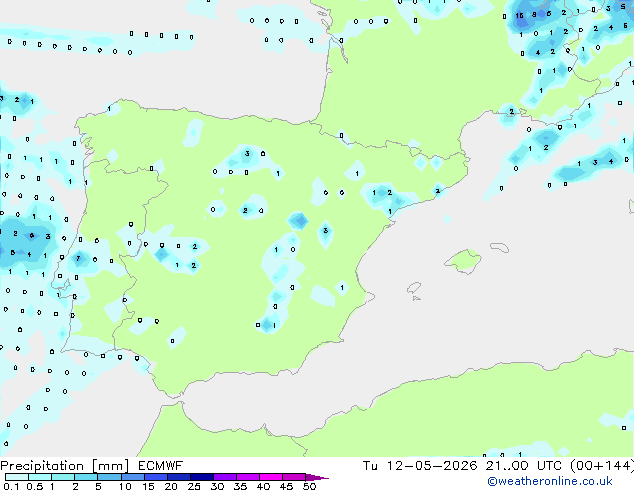Click the legend label '10'
This screenshot has width=634, height=490.
[125, 486]
